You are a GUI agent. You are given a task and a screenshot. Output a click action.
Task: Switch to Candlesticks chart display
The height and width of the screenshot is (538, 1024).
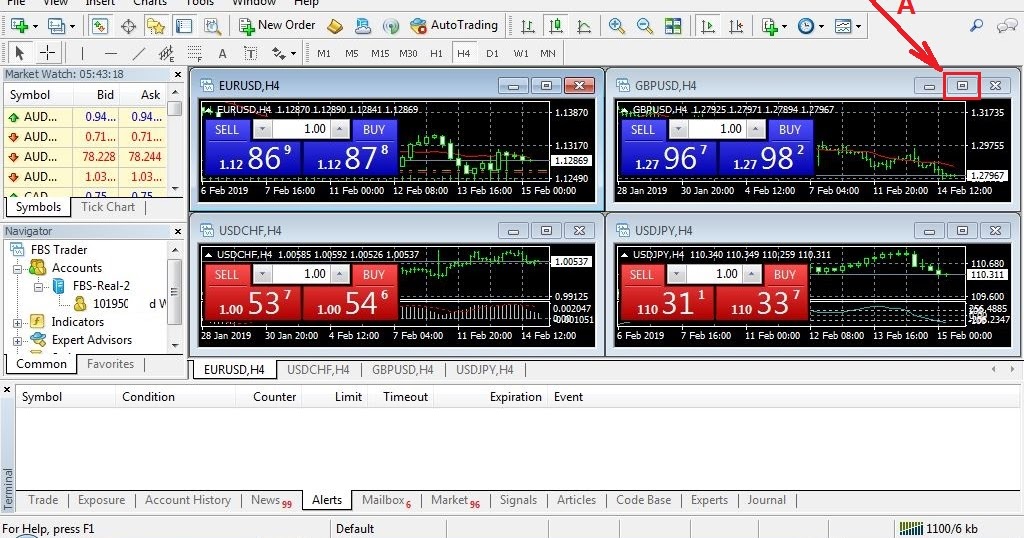coord(556,26)
